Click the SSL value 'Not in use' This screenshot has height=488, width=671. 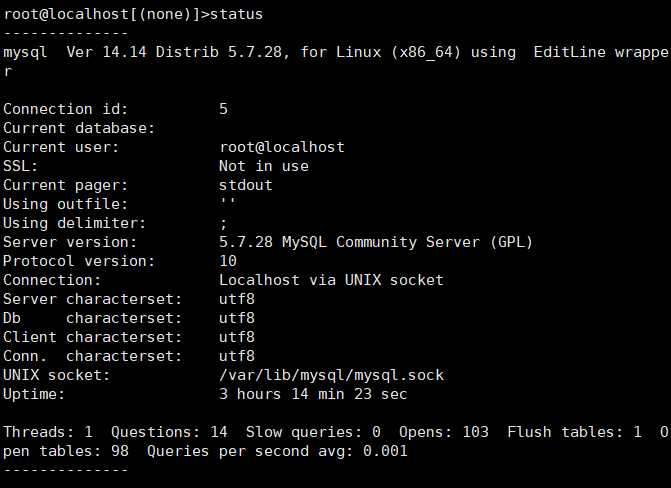click(x=263, y=166)
